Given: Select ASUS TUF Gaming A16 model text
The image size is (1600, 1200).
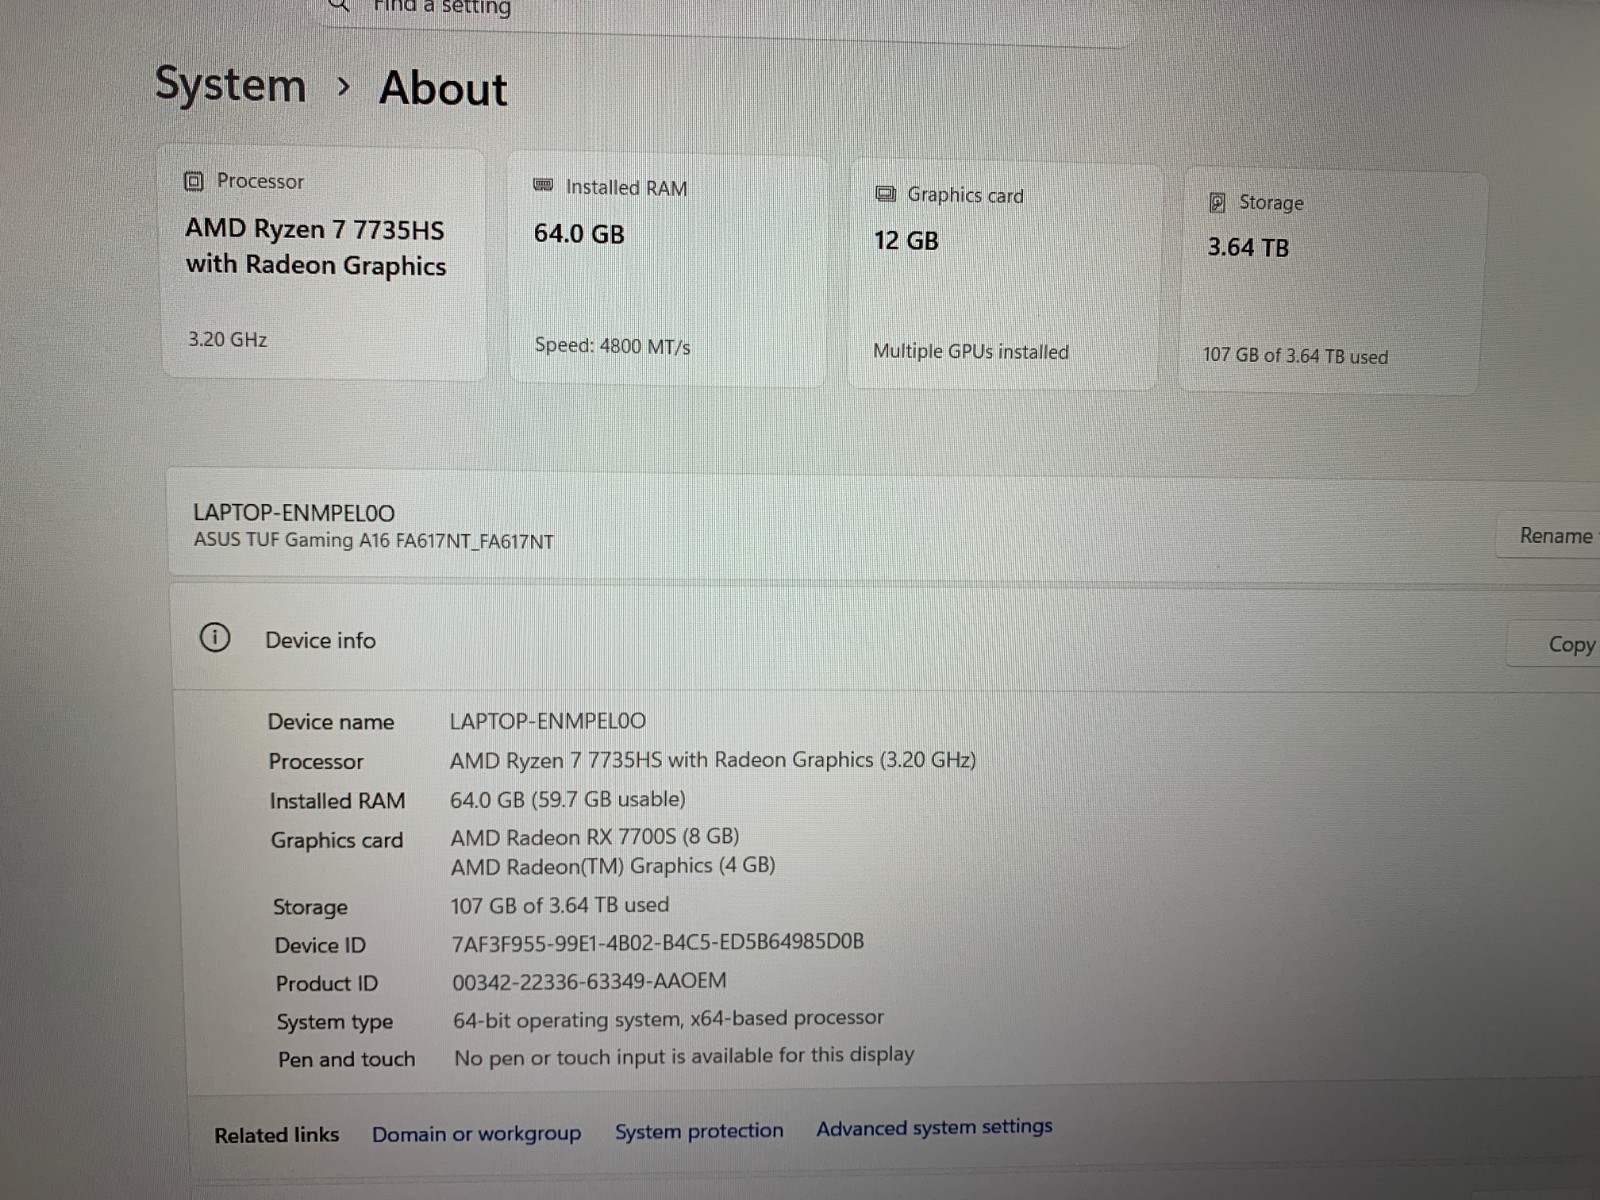Looking at the screenshot, I should (x=373, y=540).
